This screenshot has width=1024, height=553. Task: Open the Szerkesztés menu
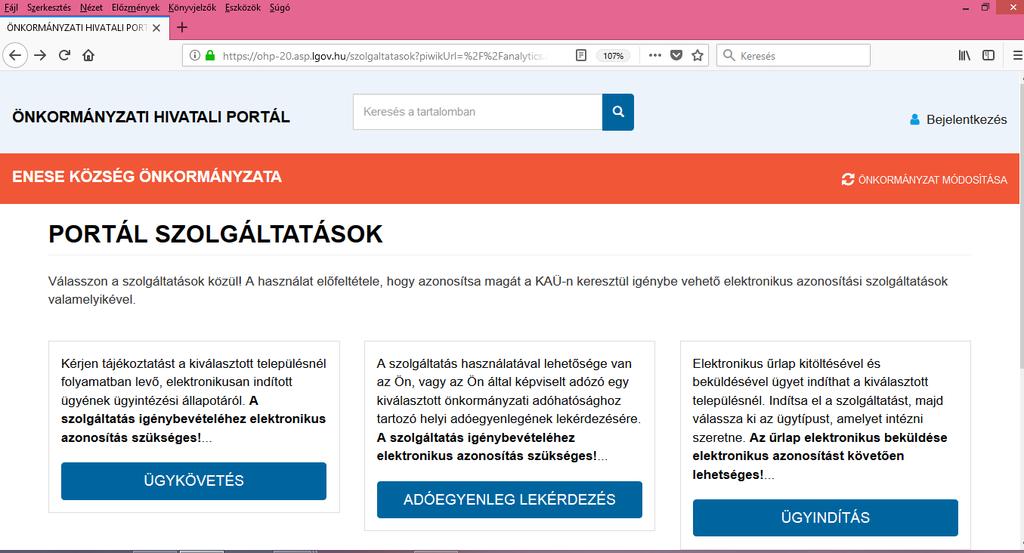pyautogui.click(x=49, y=8)
